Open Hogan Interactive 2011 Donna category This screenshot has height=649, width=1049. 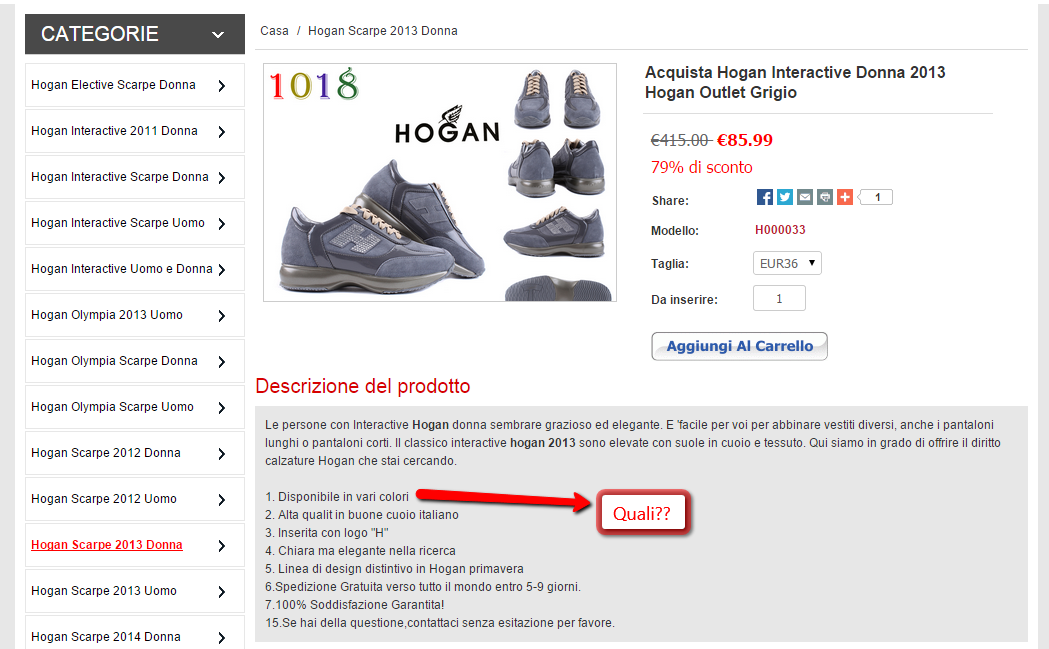(x=114, y=131)
